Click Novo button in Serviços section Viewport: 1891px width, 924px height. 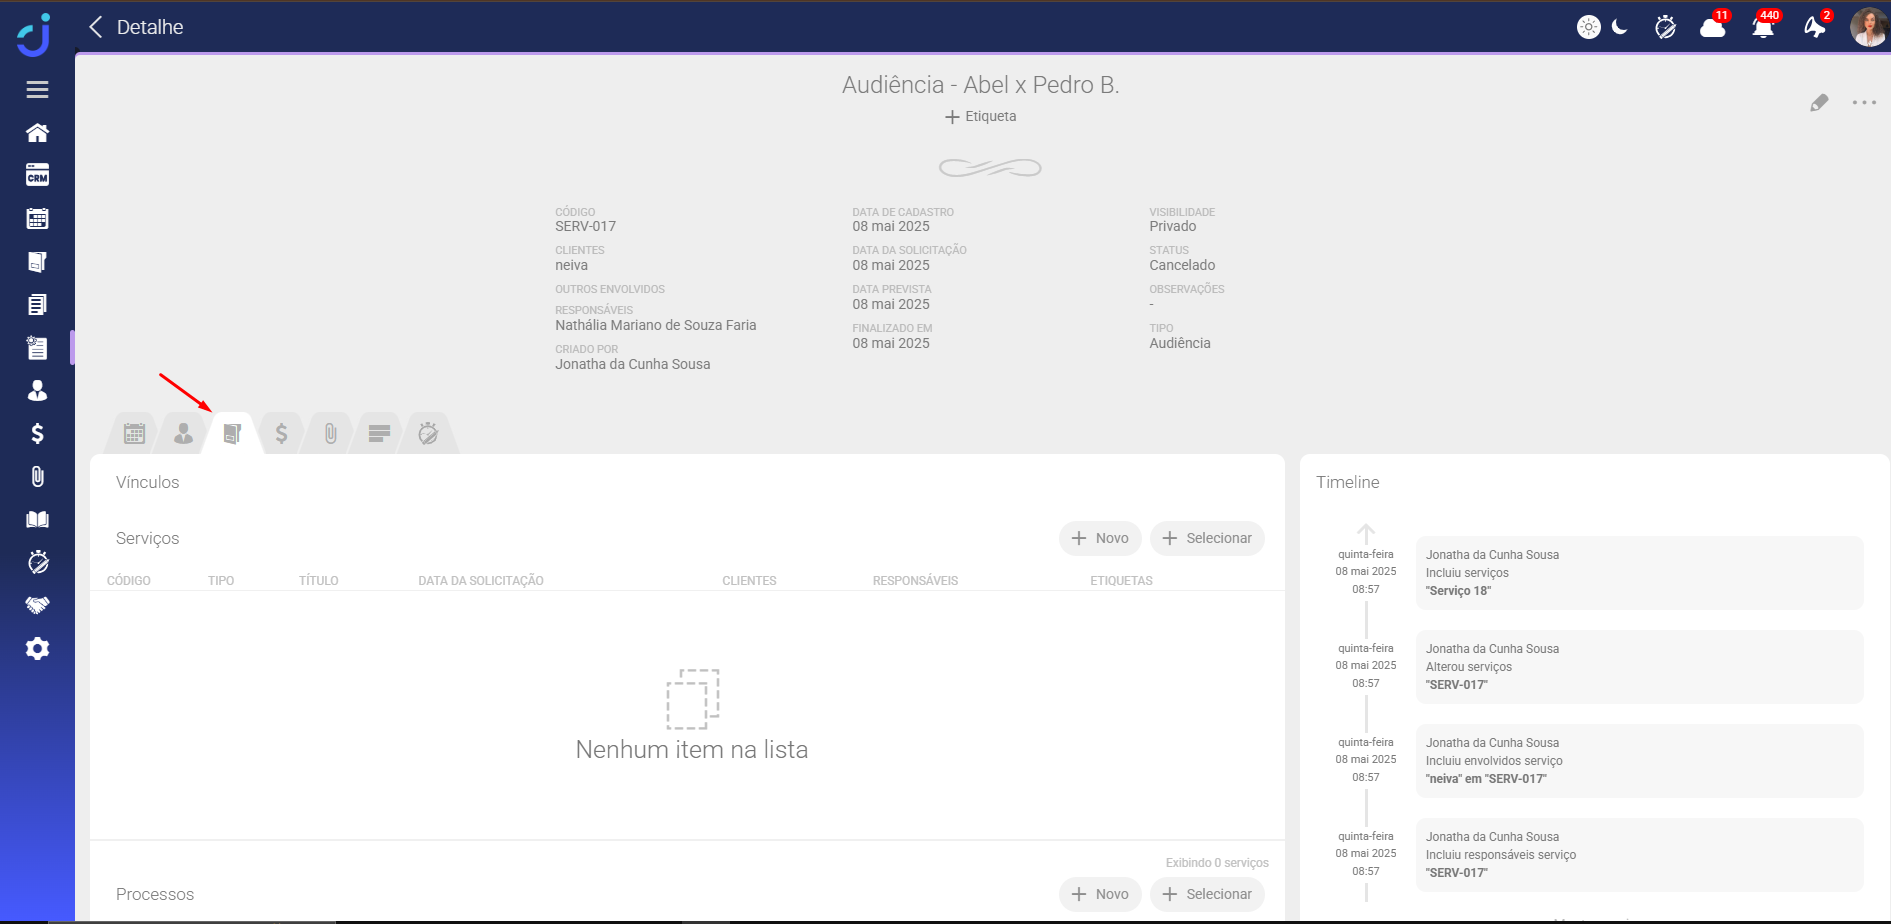tap(1100, 538)
